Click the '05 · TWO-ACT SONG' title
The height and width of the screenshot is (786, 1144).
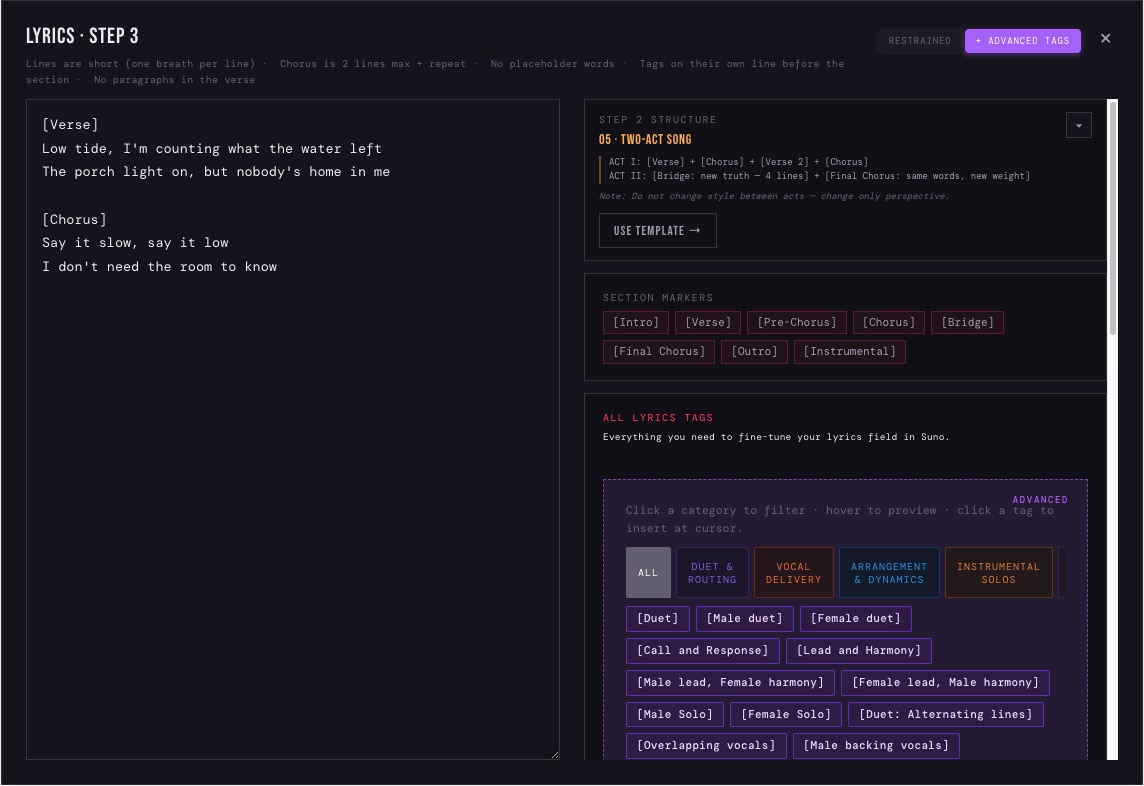(x=645, y=139)
